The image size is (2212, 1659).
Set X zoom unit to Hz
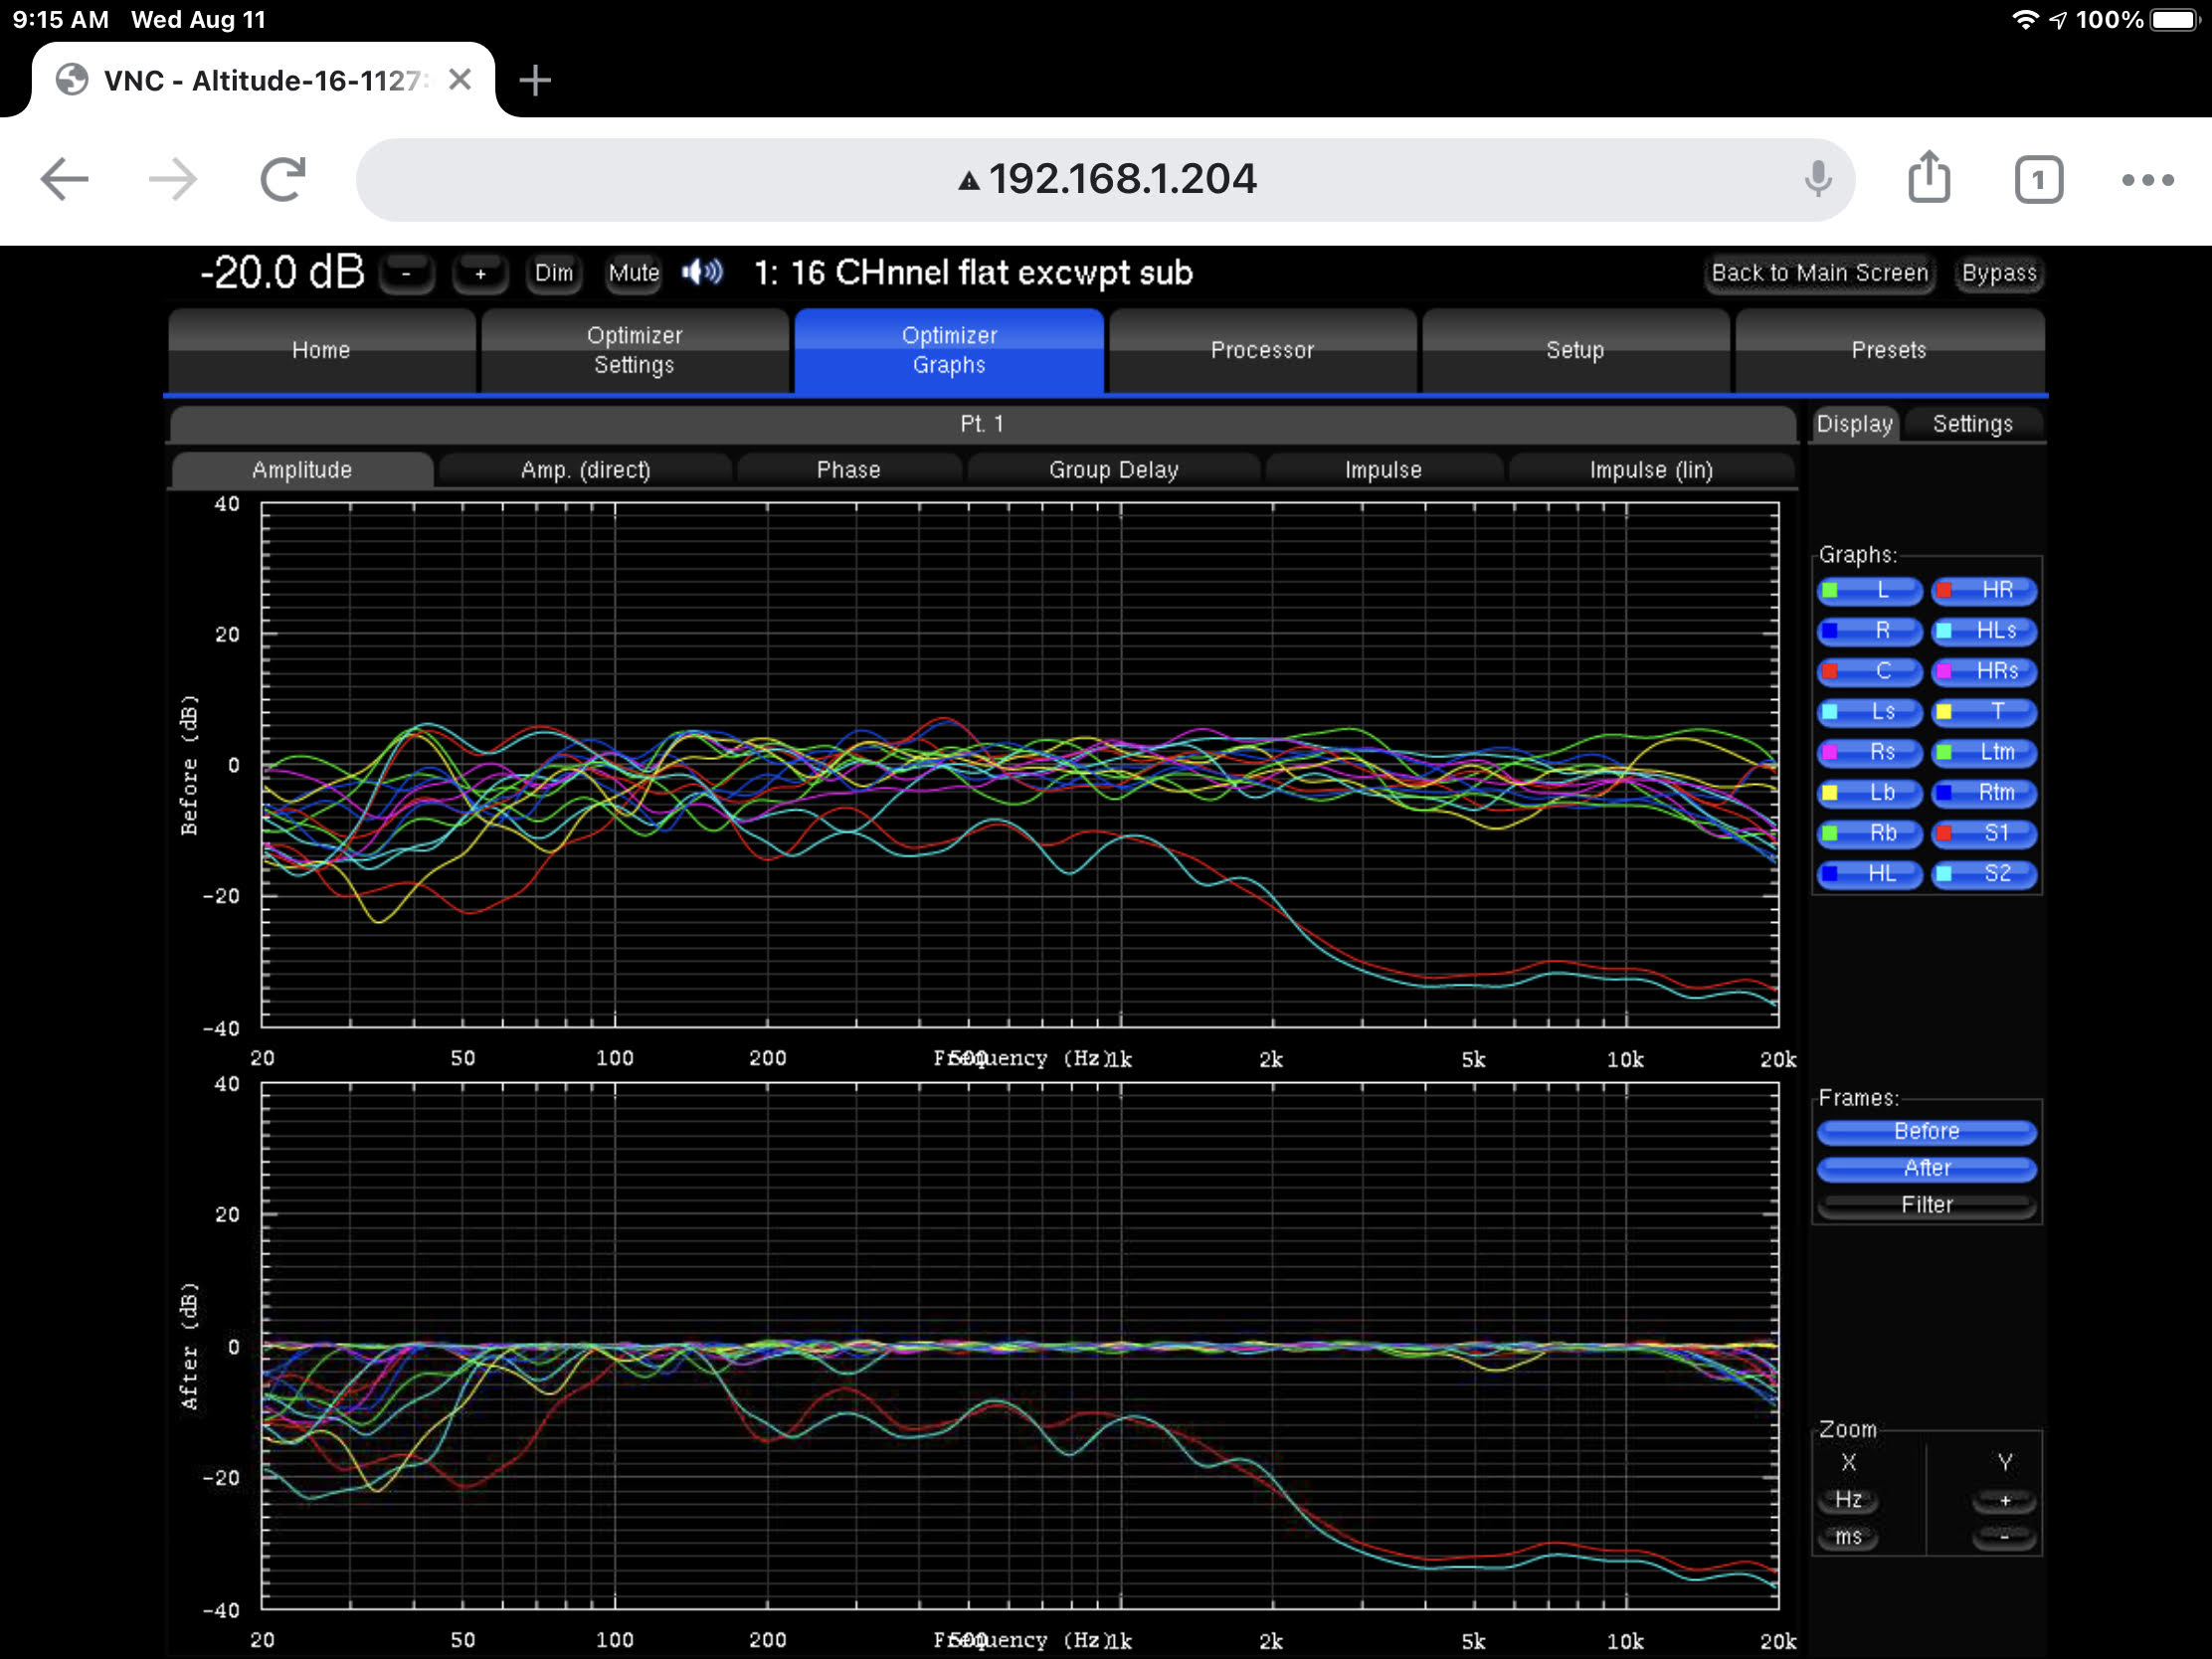(1848, 1500)
